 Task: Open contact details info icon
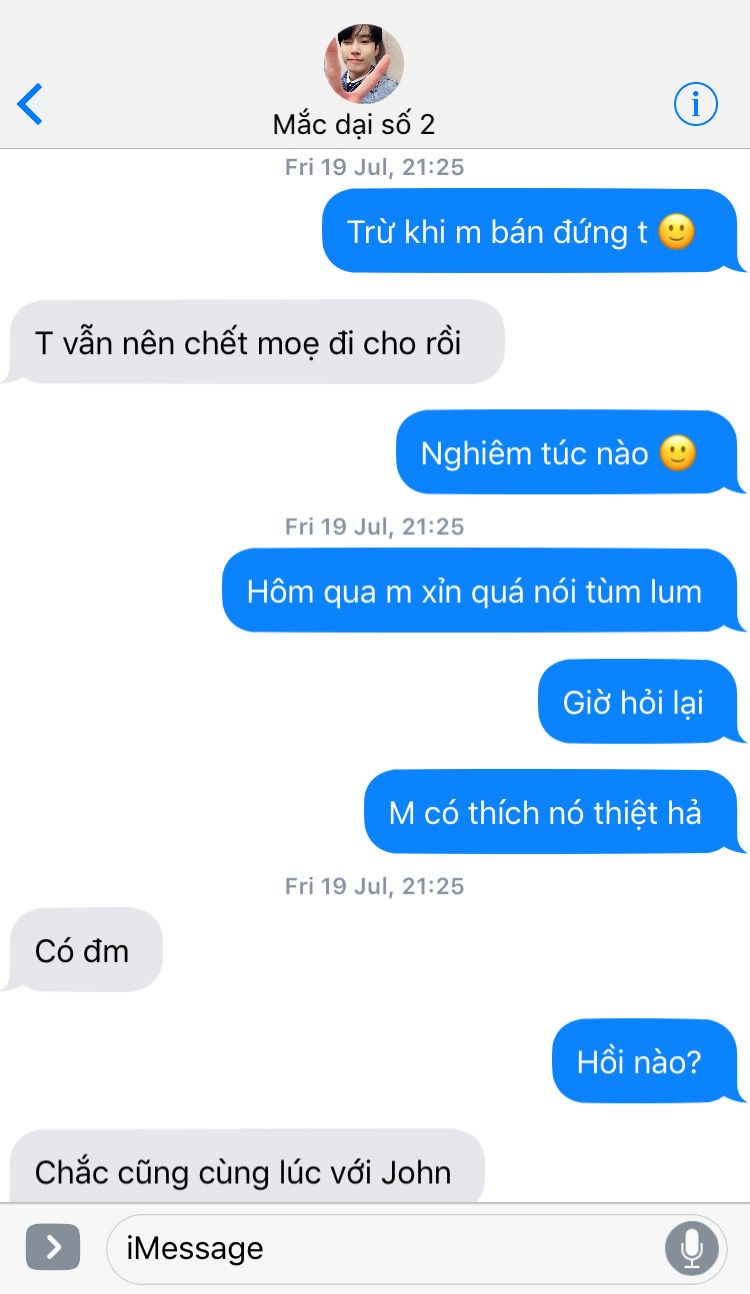[x=696, y=103]
